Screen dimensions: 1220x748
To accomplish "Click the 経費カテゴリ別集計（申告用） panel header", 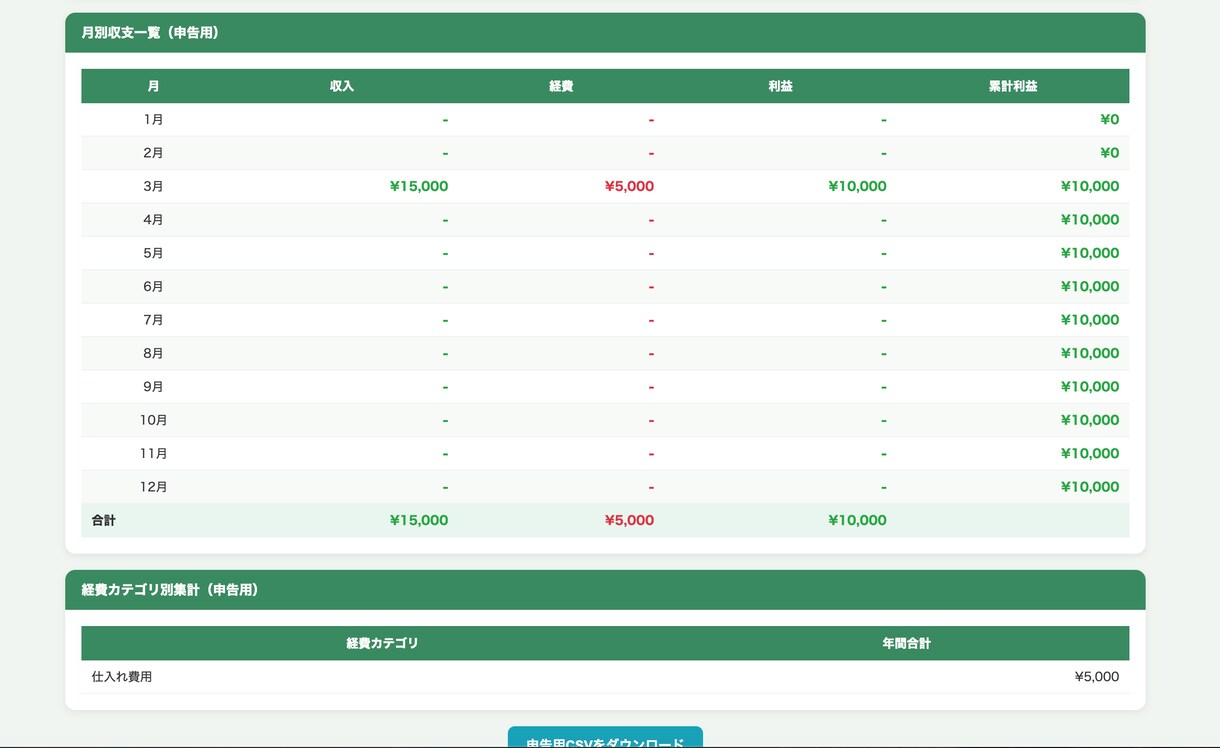I will pos(605,590).
